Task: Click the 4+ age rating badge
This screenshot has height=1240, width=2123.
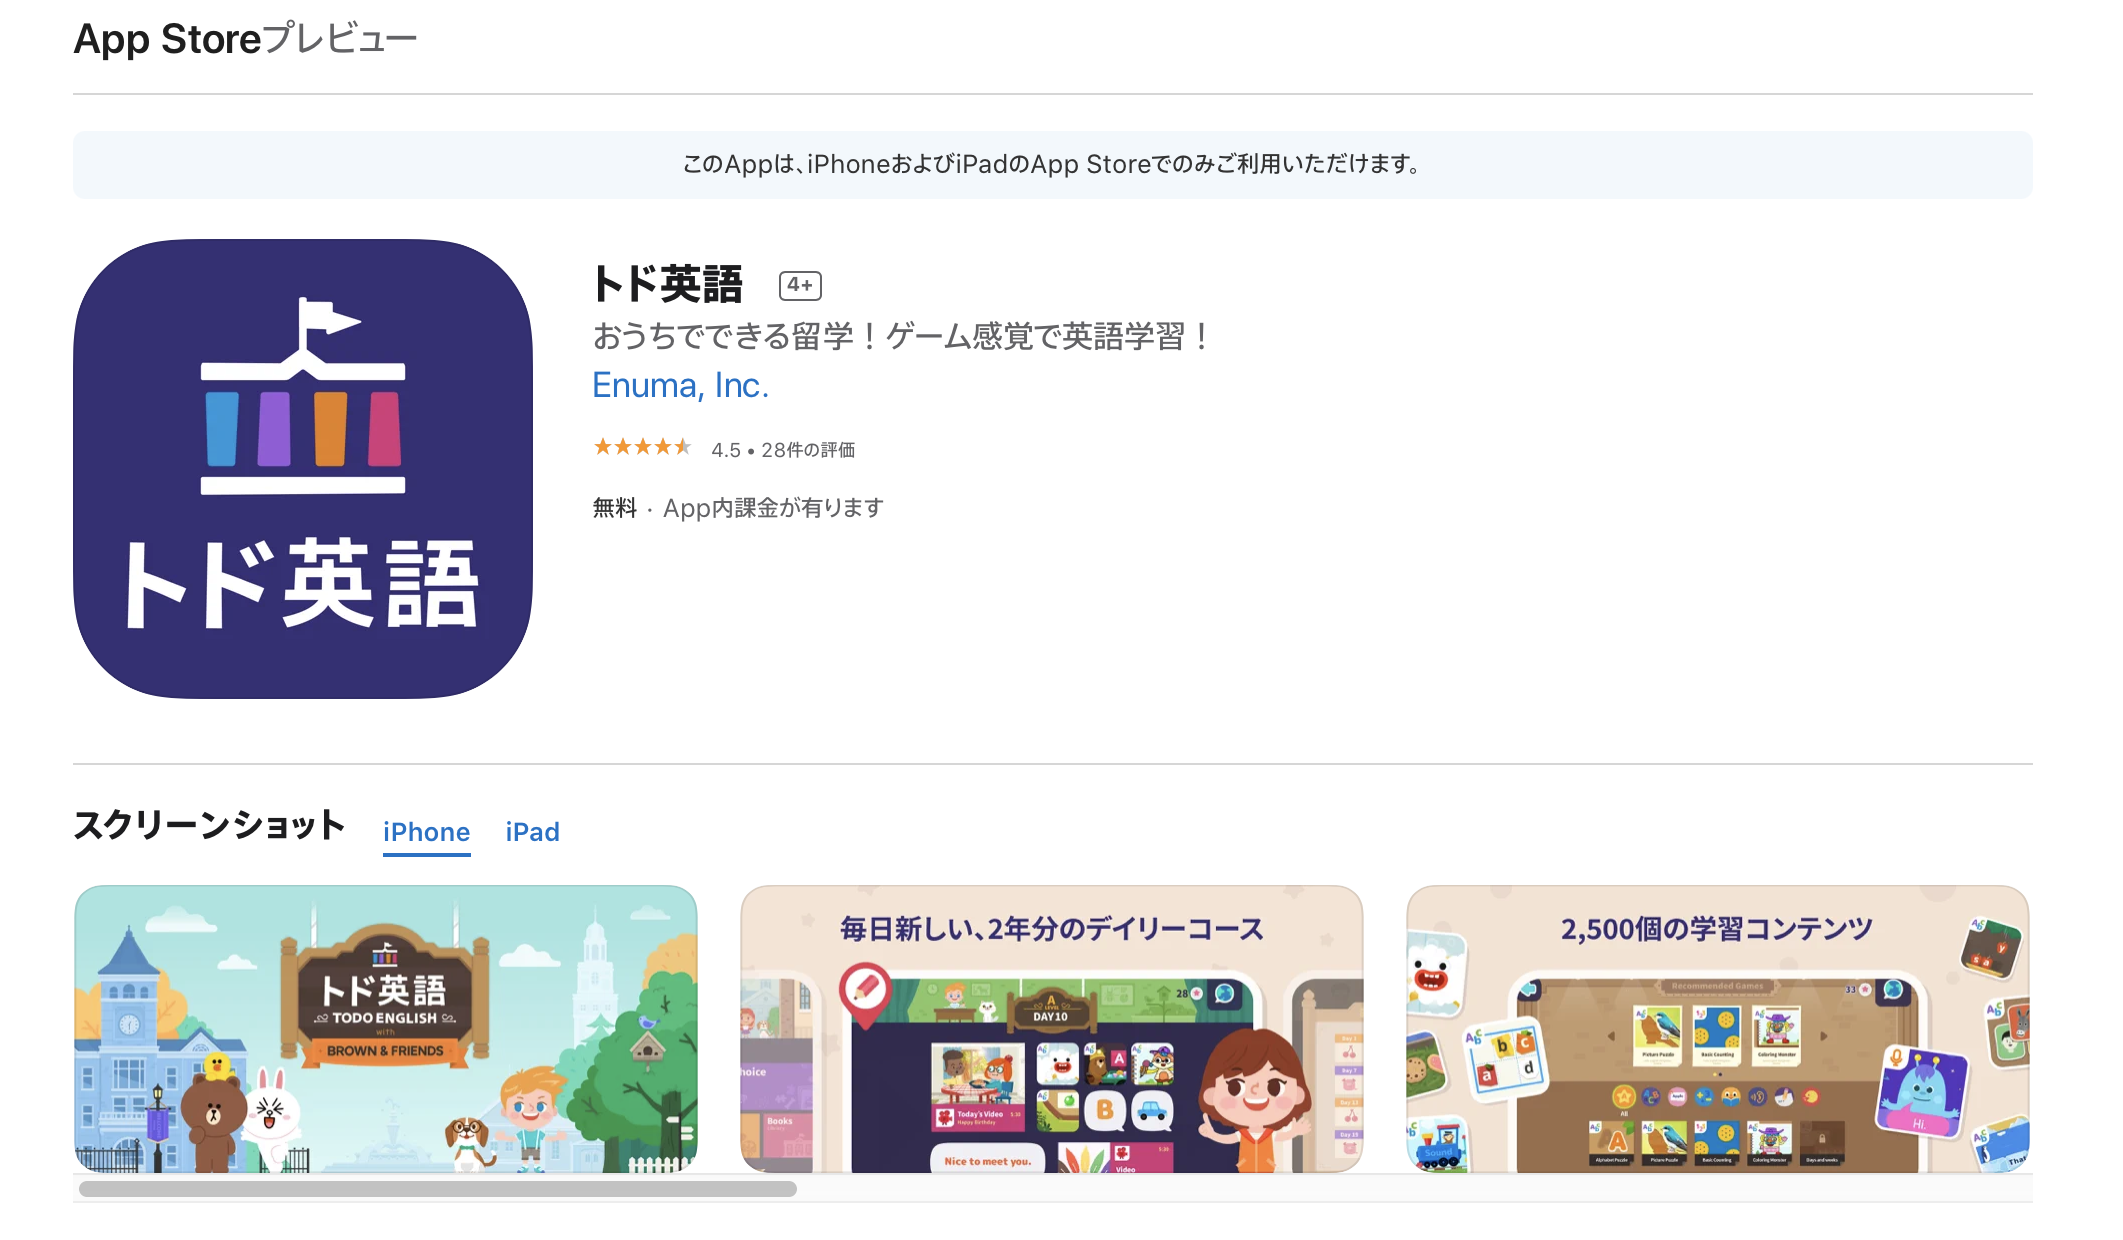Action: tap(800, 286)
